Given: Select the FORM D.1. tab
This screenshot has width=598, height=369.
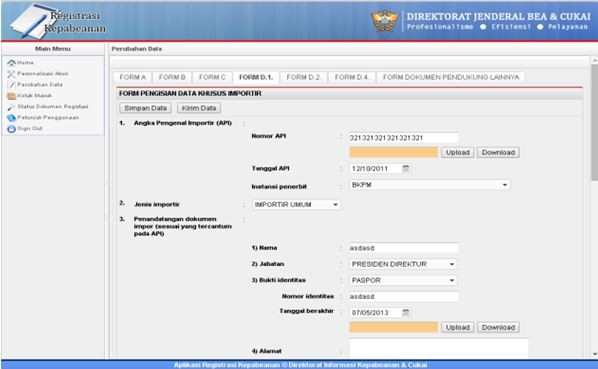Looking at the screenshot, I should click(256, 77).
